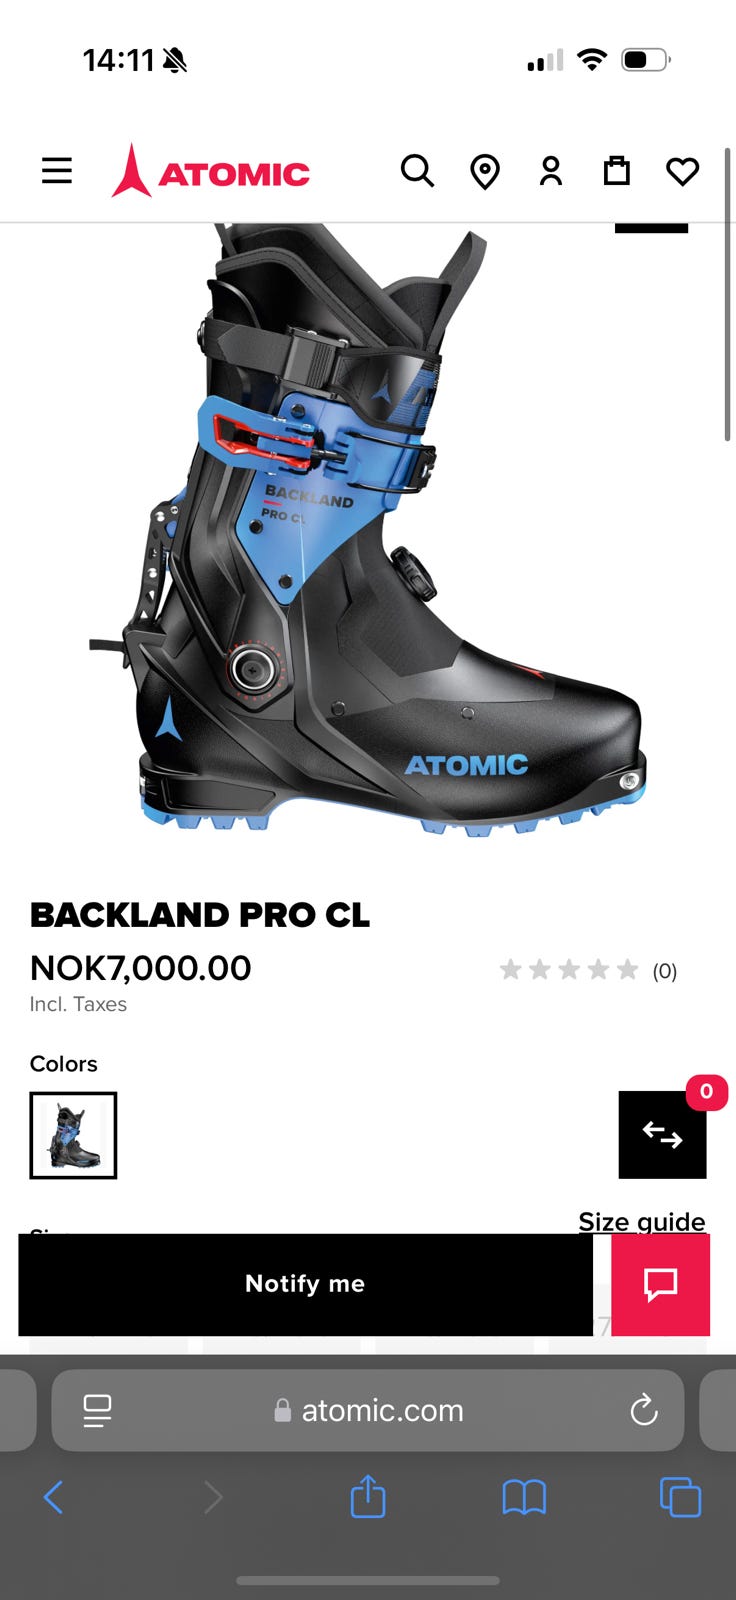Open the hamburger navigation menu

(57, 171)
